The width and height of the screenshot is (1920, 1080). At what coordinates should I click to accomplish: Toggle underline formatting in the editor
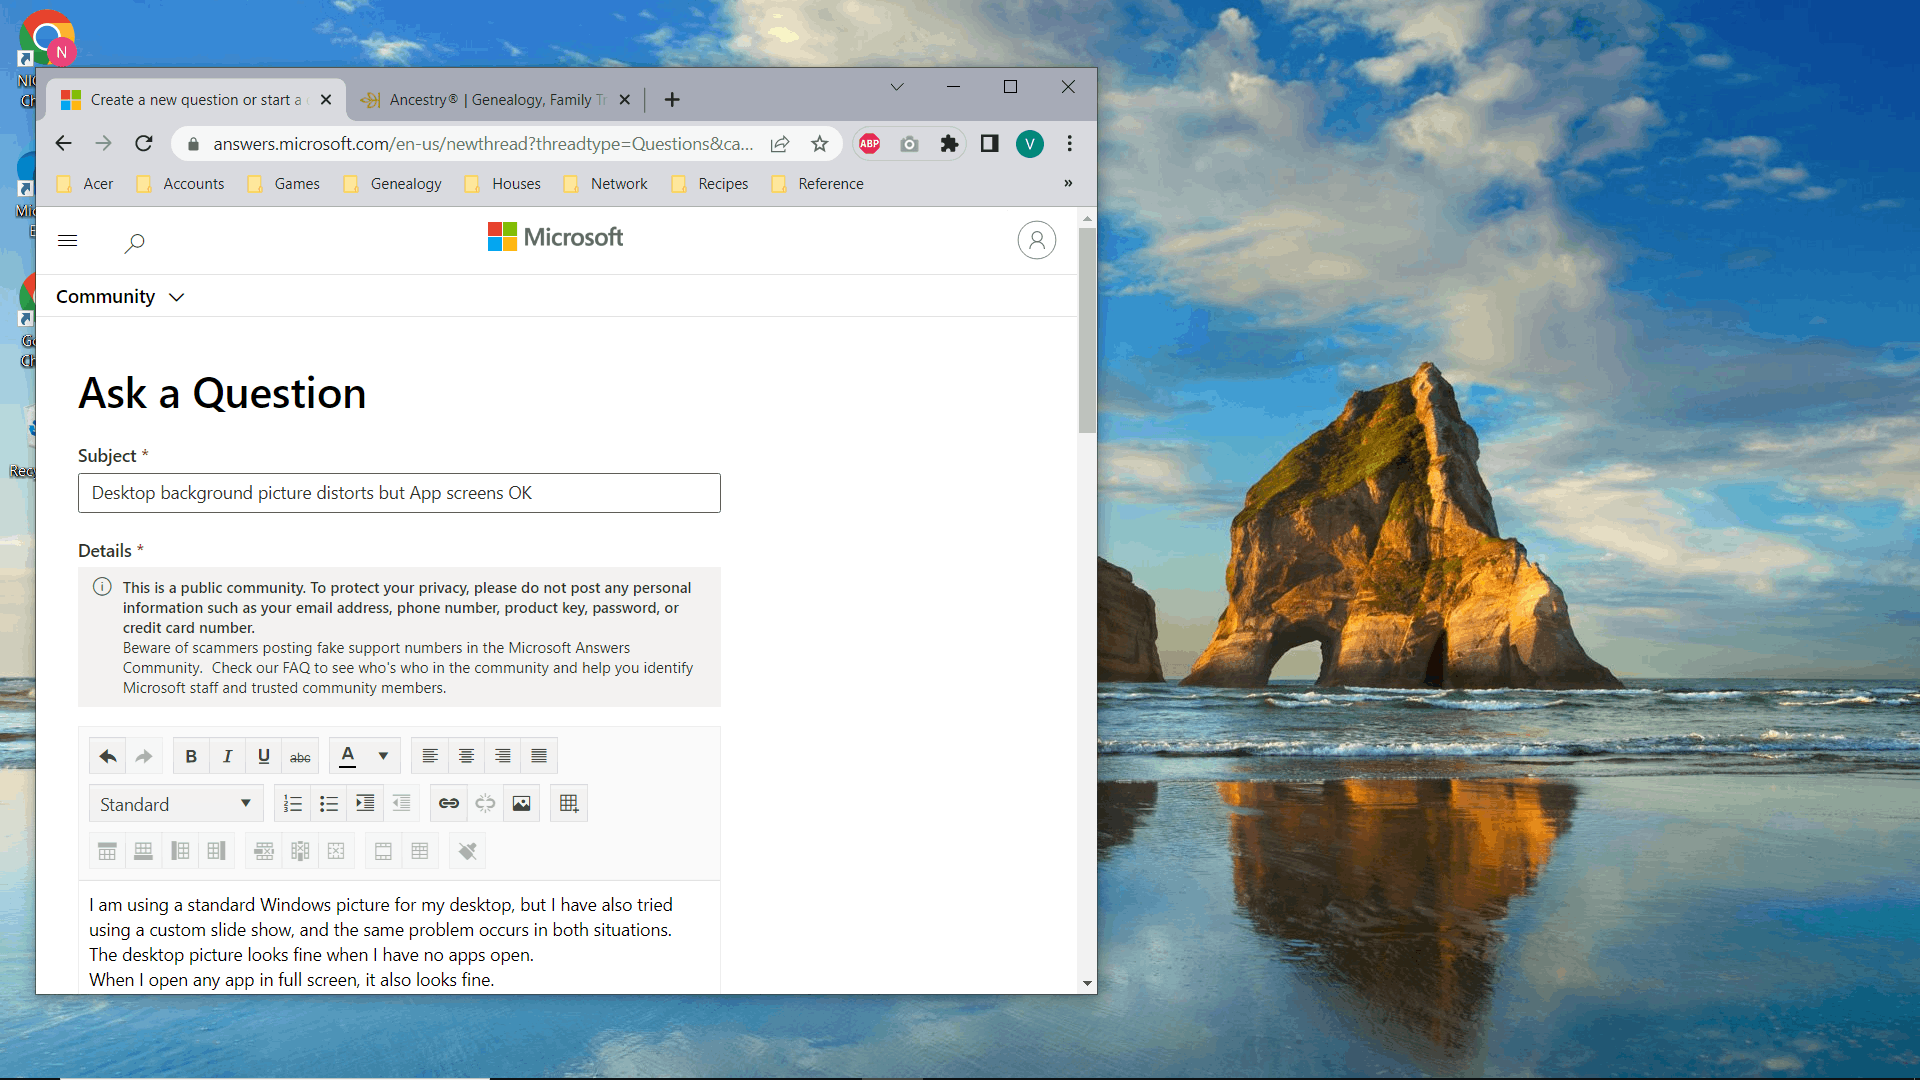[x=264, y=756]
